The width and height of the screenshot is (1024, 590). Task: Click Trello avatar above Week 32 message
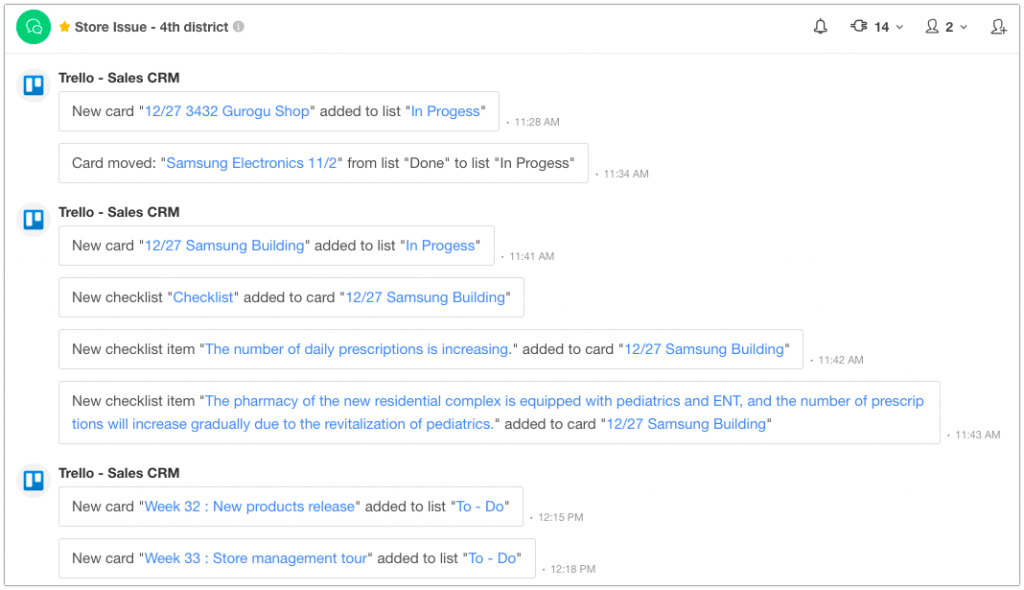coord(33,480)
